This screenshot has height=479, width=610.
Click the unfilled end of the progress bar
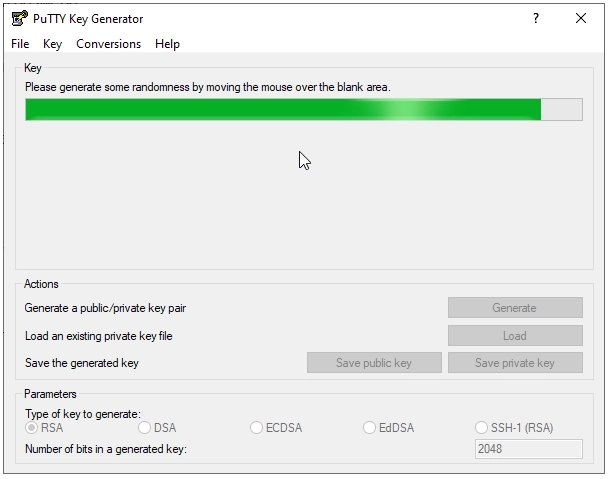point(562,110)
